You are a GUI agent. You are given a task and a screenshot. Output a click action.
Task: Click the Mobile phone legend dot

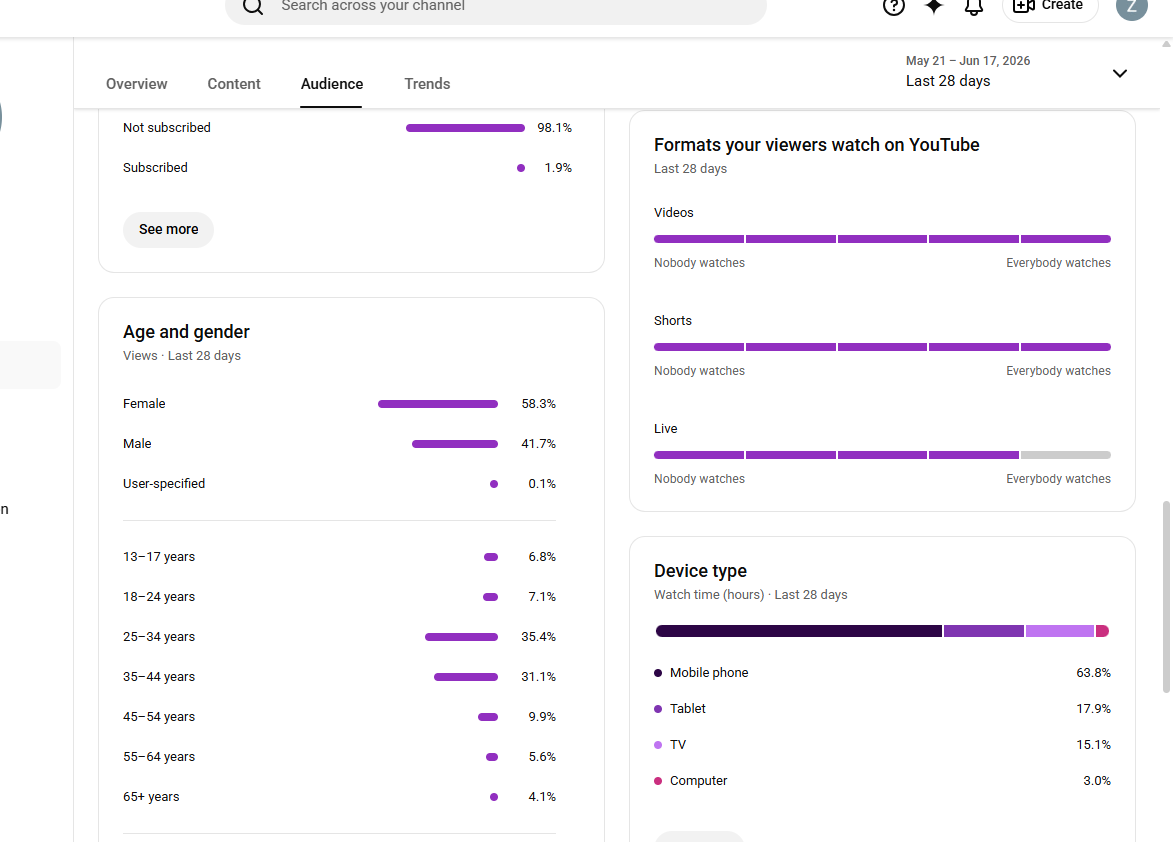[x=658, y=673]
